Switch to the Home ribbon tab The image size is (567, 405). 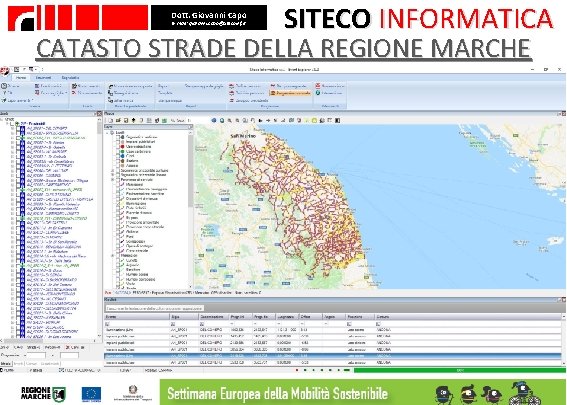(x=21, y=78)
